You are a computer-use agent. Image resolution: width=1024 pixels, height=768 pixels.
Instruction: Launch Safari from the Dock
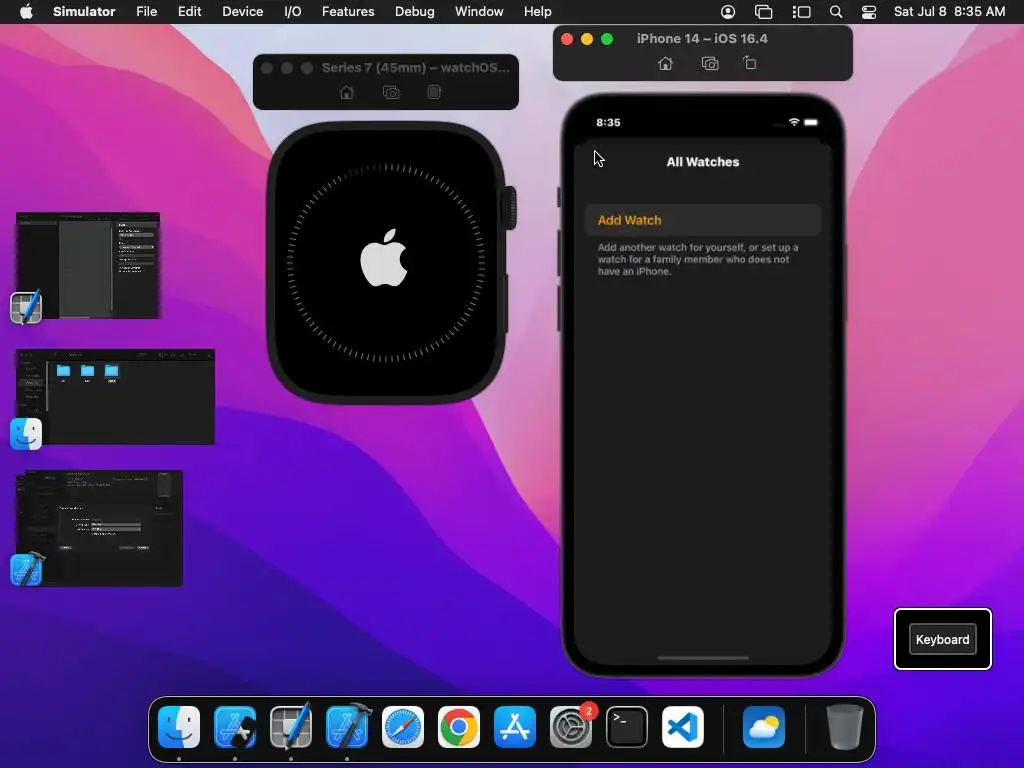click(403, 726)
